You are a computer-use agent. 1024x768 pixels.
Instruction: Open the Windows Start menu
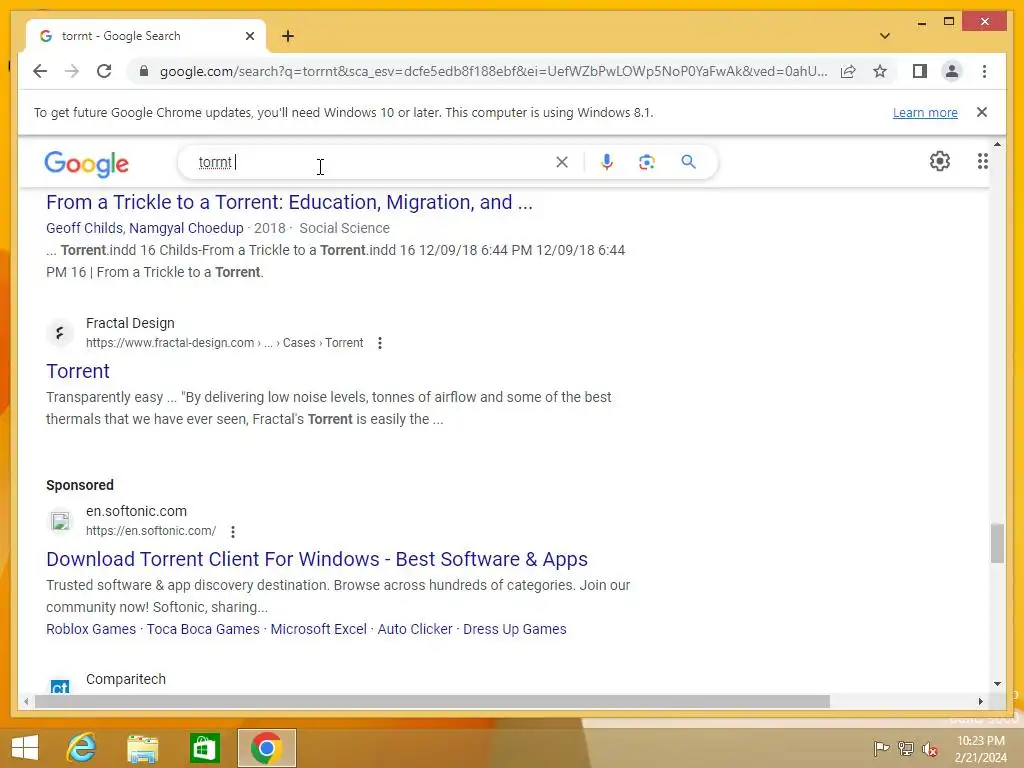[25, 748]
